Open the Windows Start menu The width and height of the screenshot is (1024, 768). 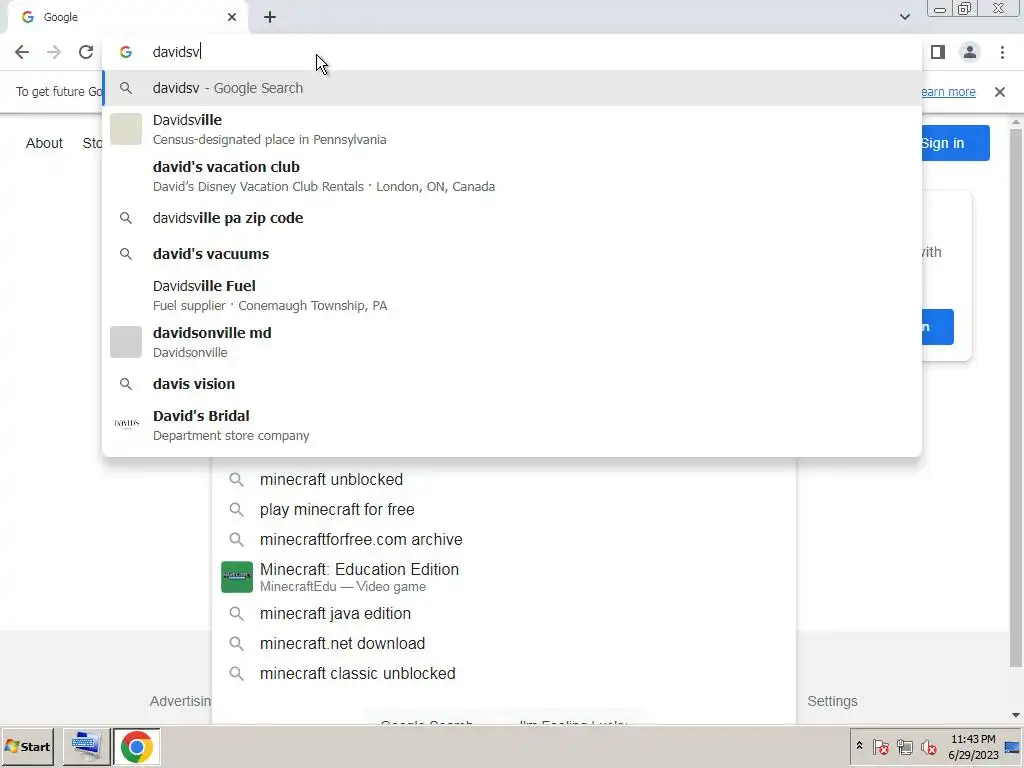coord(27,746)
